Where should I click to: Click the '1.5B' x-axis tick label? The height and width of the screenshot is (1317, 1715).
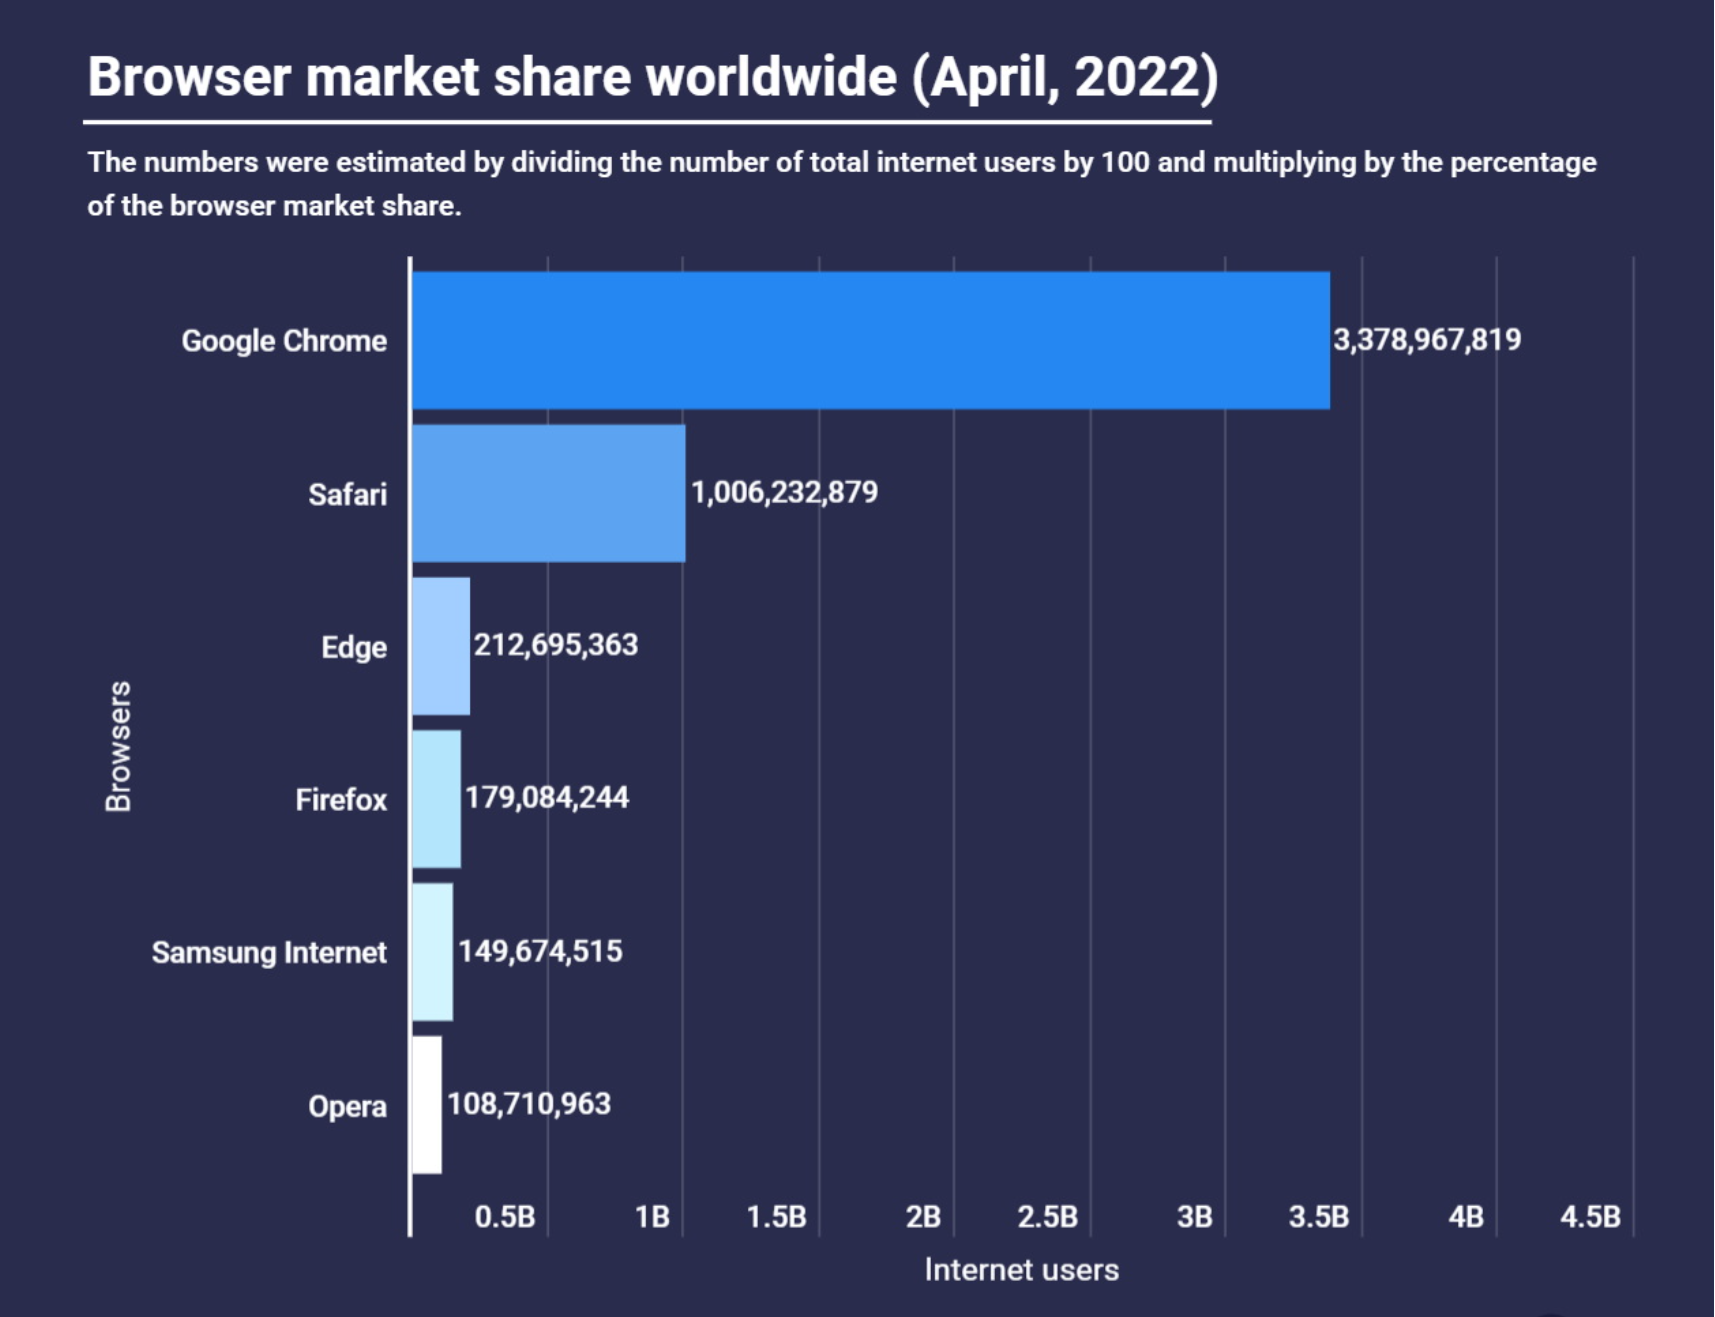[x=777, y=1217]
